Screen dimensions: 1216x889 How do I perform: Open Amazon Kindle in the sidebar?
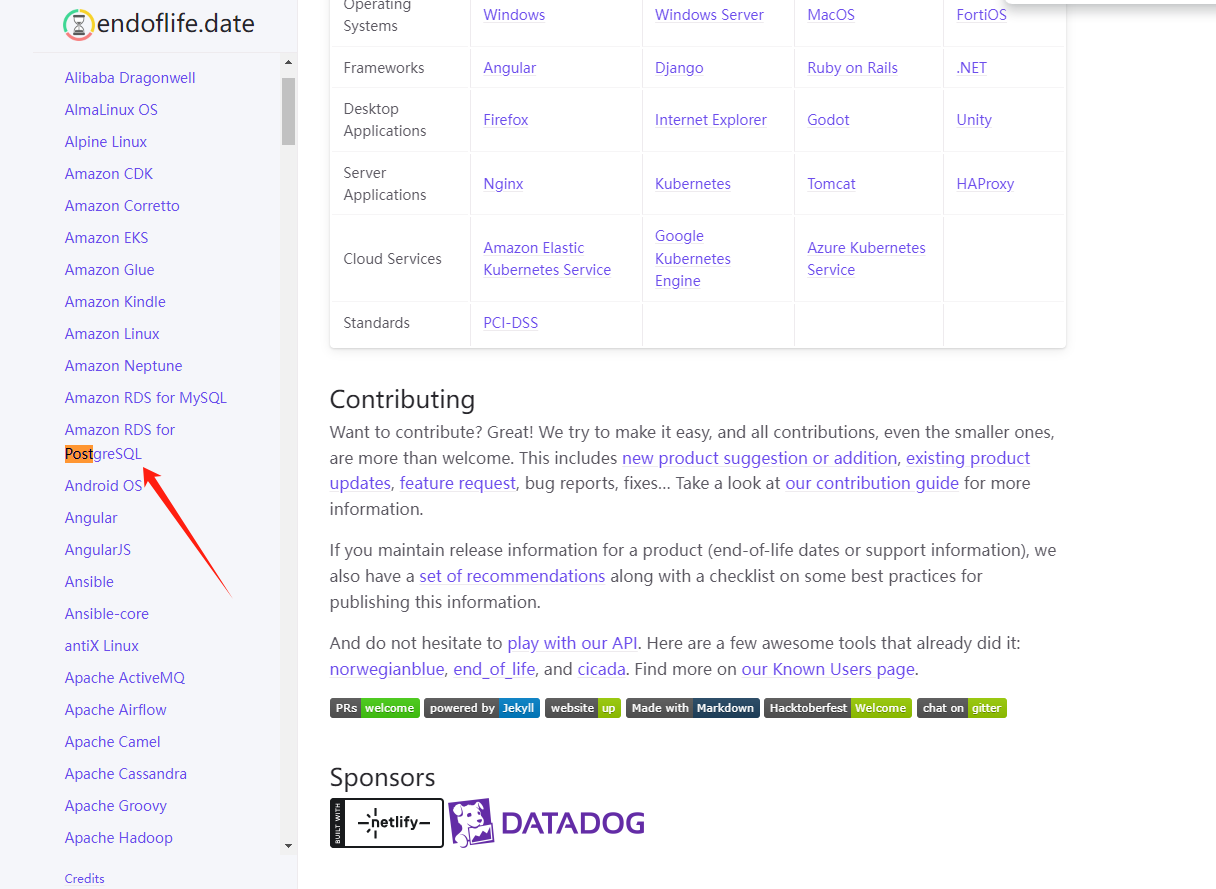pos(115,302)
